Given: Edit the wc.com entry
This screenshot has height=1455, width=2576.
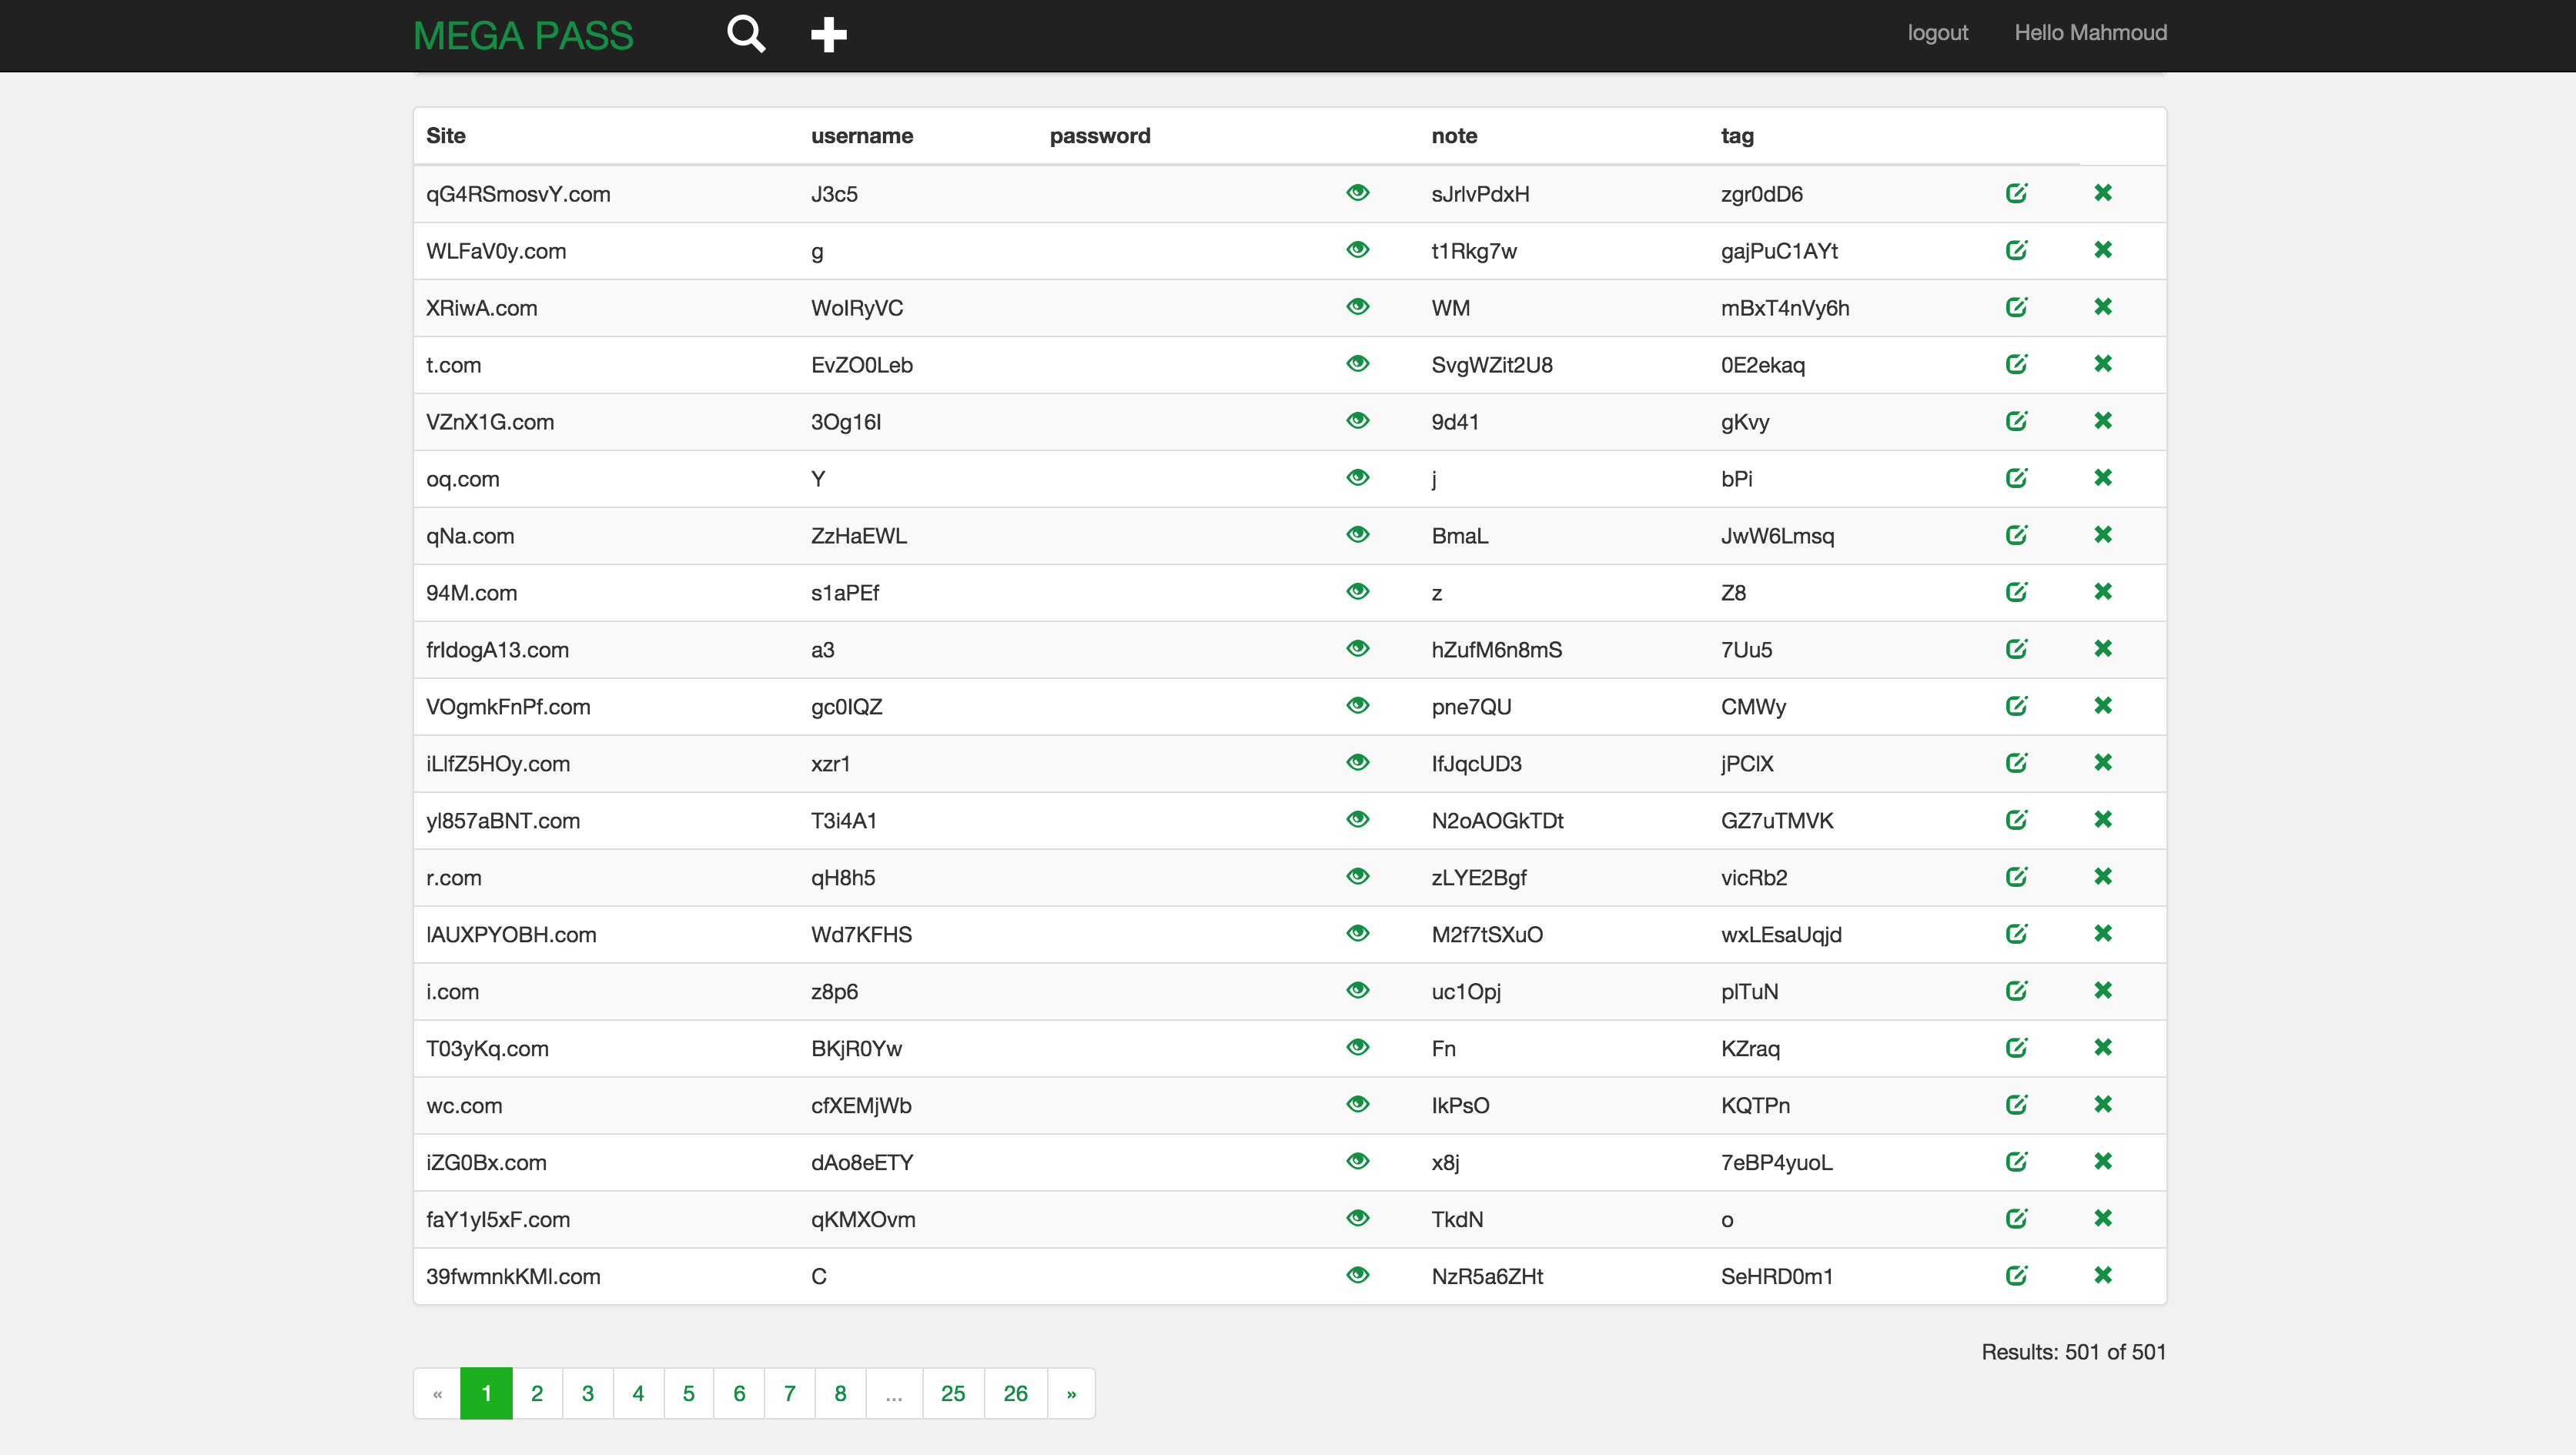Looking at the screenshot, I should [x=2016, y=1105].
